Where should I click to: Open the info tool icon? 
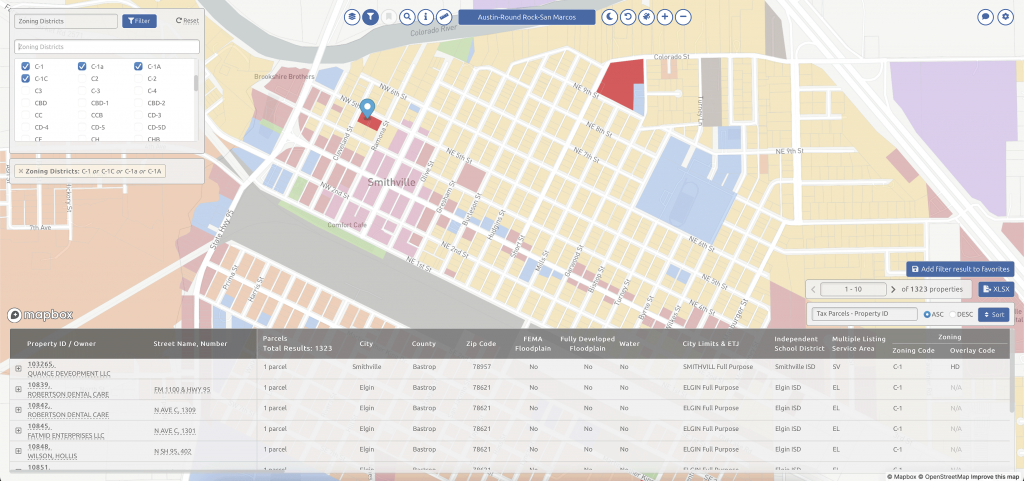426,17
